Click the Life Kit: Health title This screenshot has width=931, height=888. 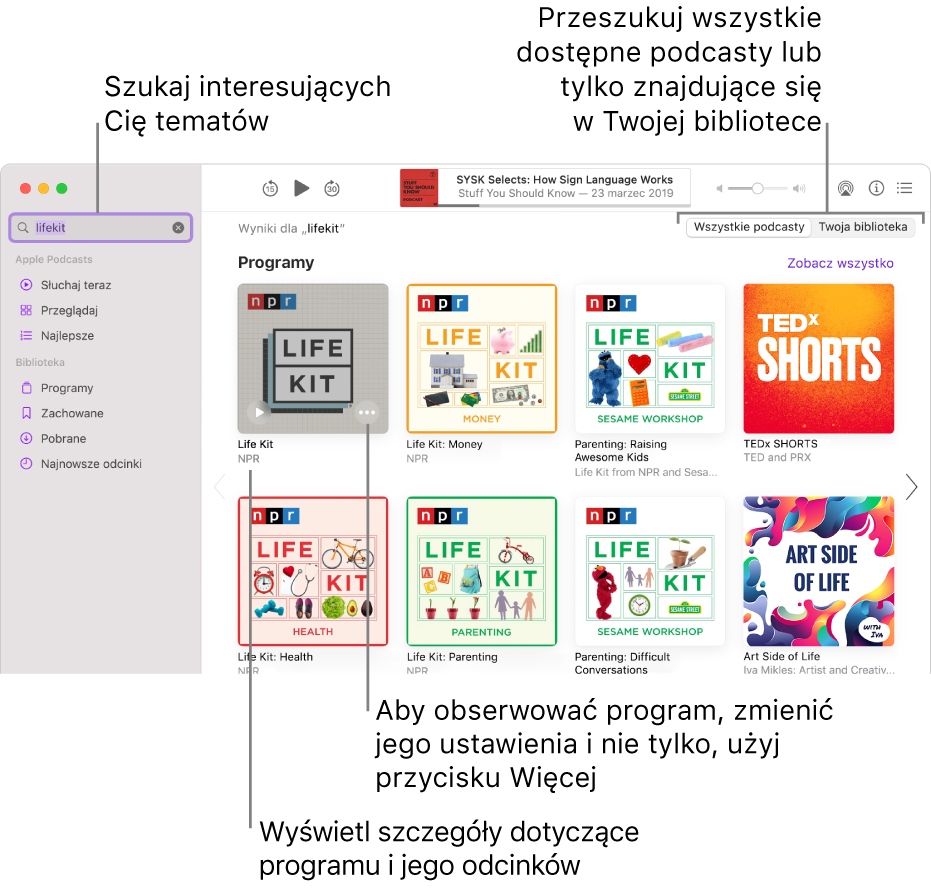(x=276, y=657)
